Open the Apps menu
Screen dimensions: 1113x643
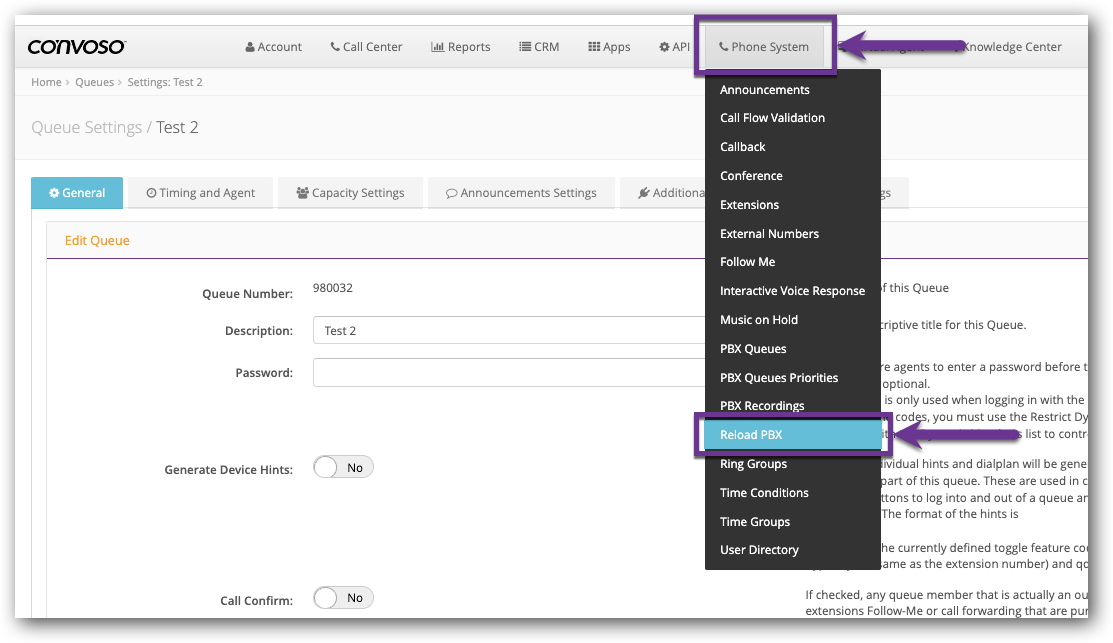(x=608, y=46)
